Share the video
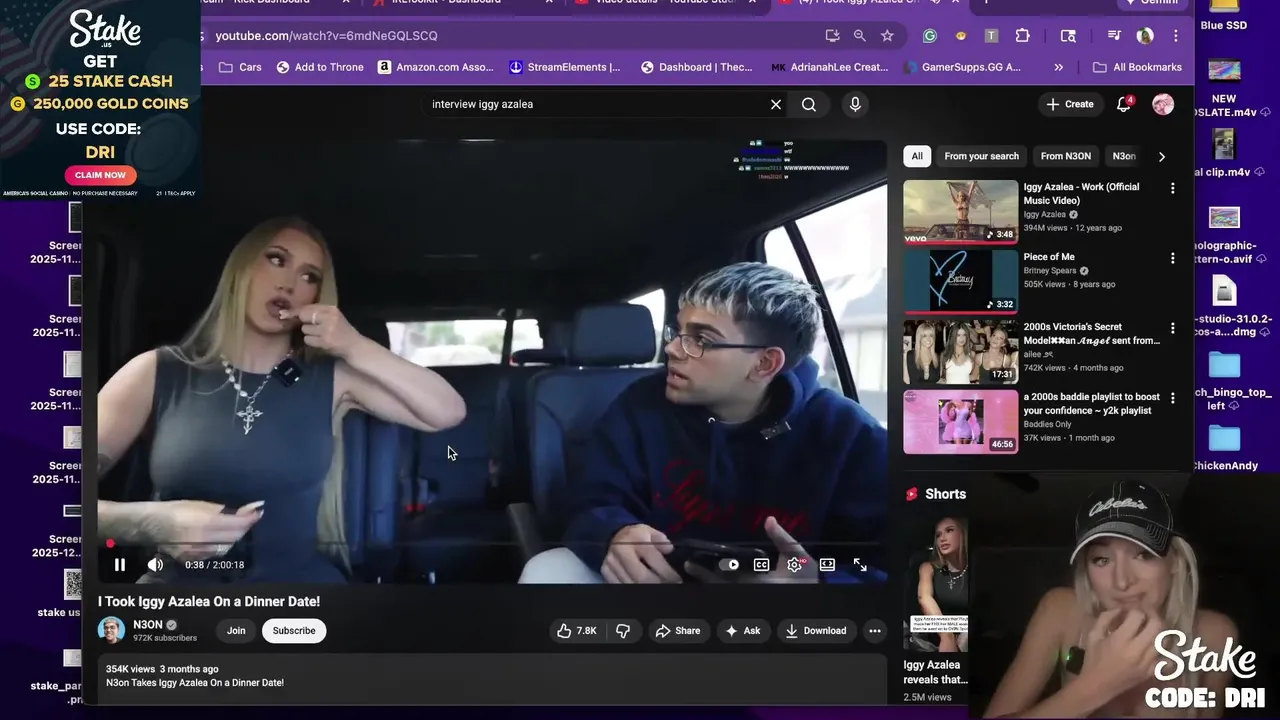1280x720 pixels. 677,631
